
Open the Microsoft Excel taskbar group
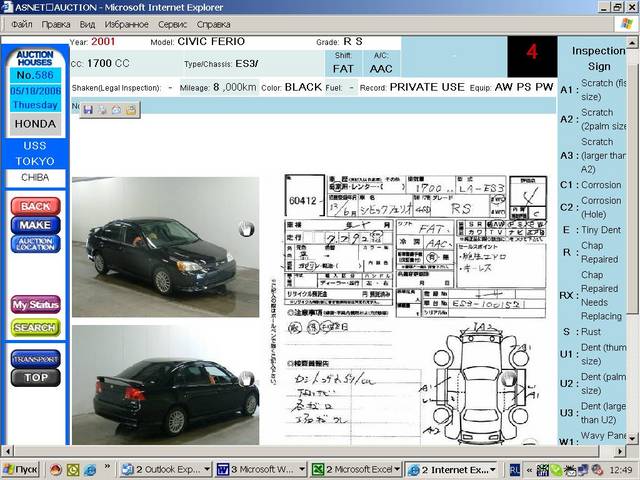(356, 469)
